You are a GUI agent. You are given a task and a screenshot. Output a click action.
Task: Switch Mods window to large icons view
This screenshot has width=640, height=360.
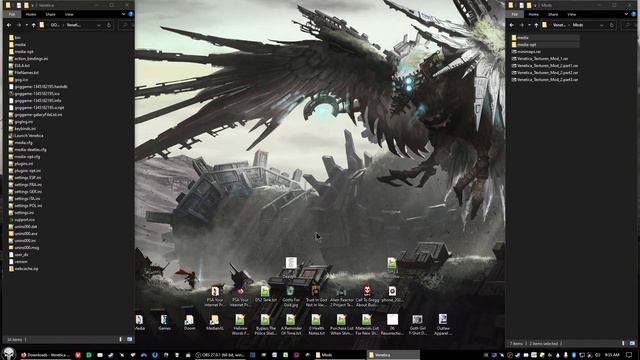click(632, 343)
